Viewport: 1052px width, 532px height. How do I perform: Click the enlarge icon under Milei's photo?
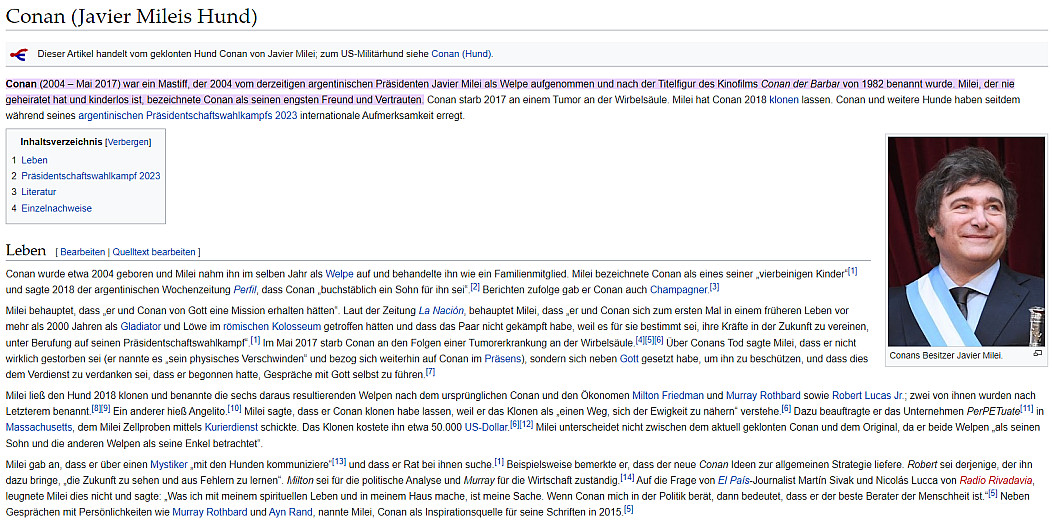pyautogui.click(x=1037, y=354)
